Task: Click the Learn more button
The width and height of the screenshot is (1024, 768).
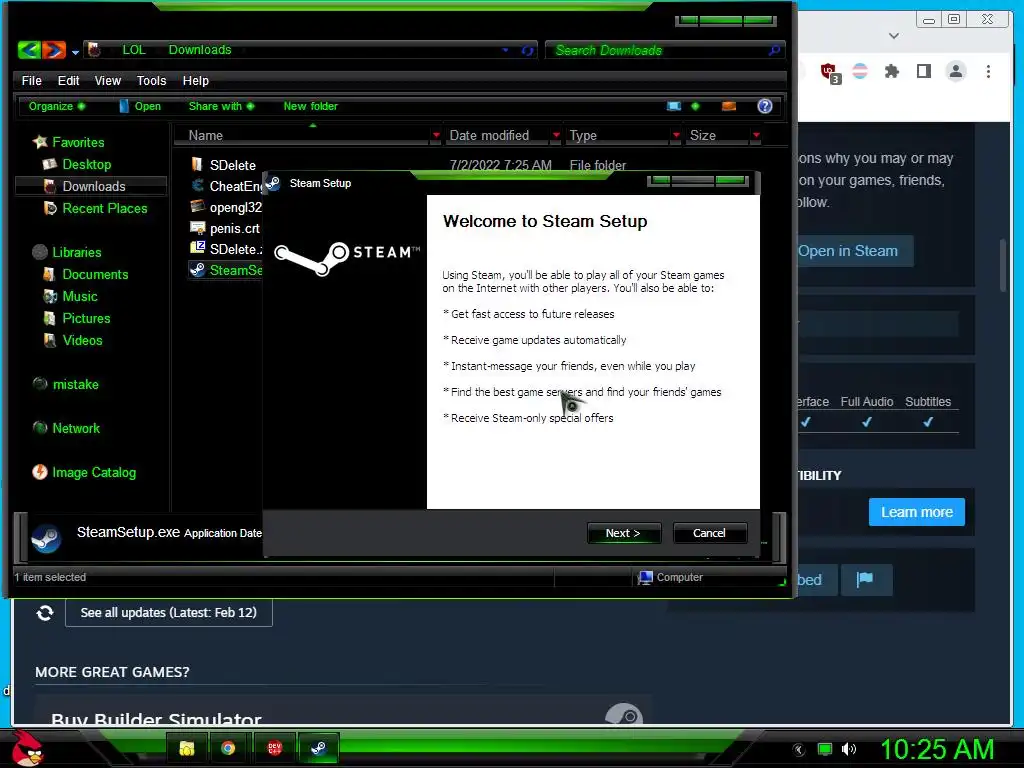Action: click(x=917, y=512)
